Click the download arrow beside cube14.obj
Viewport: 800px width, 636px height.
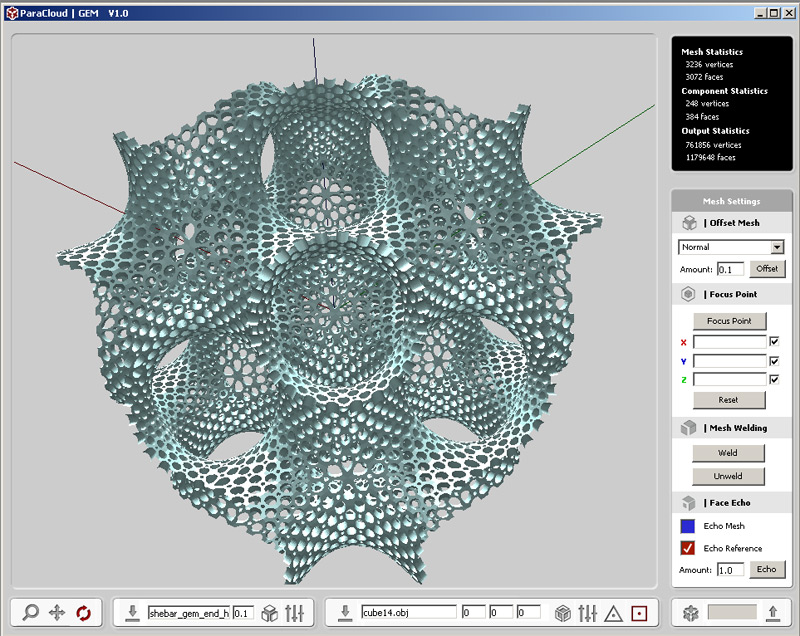[x=345, y=612]
